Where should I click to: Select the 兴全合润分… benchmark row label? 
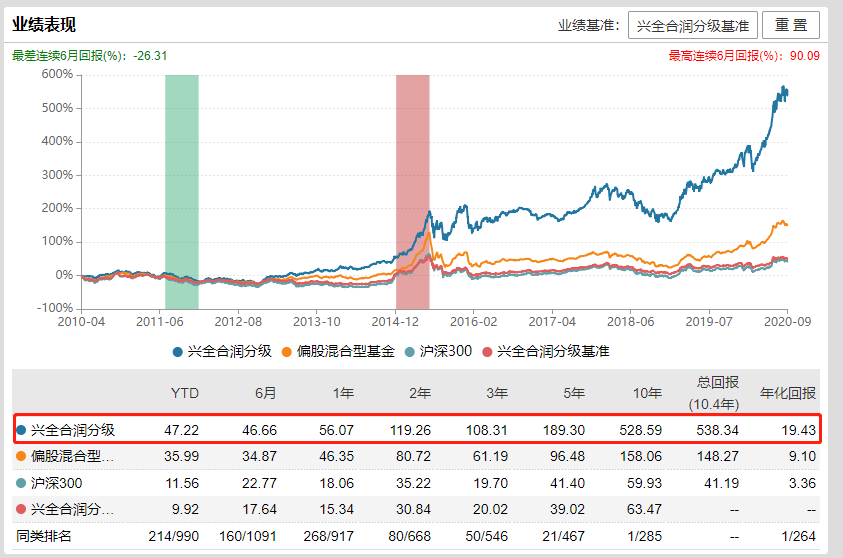[72, 509]
